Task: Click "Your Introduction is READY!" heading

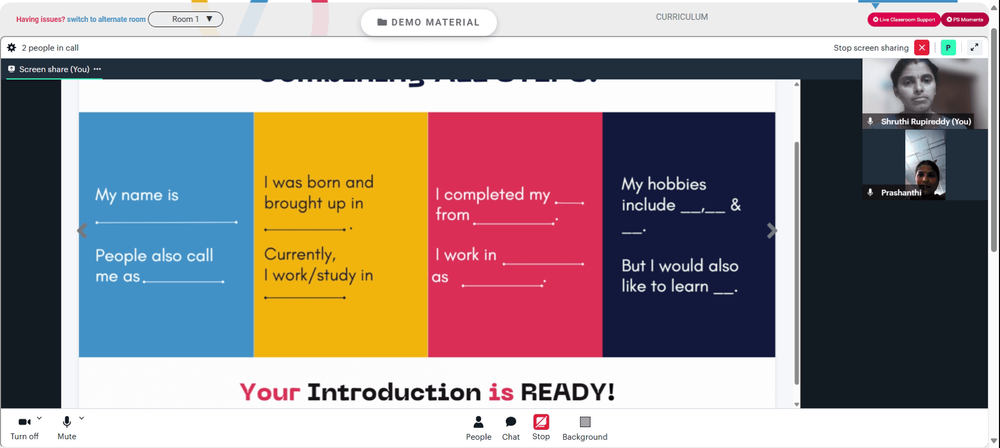Action: coord(427,392)
